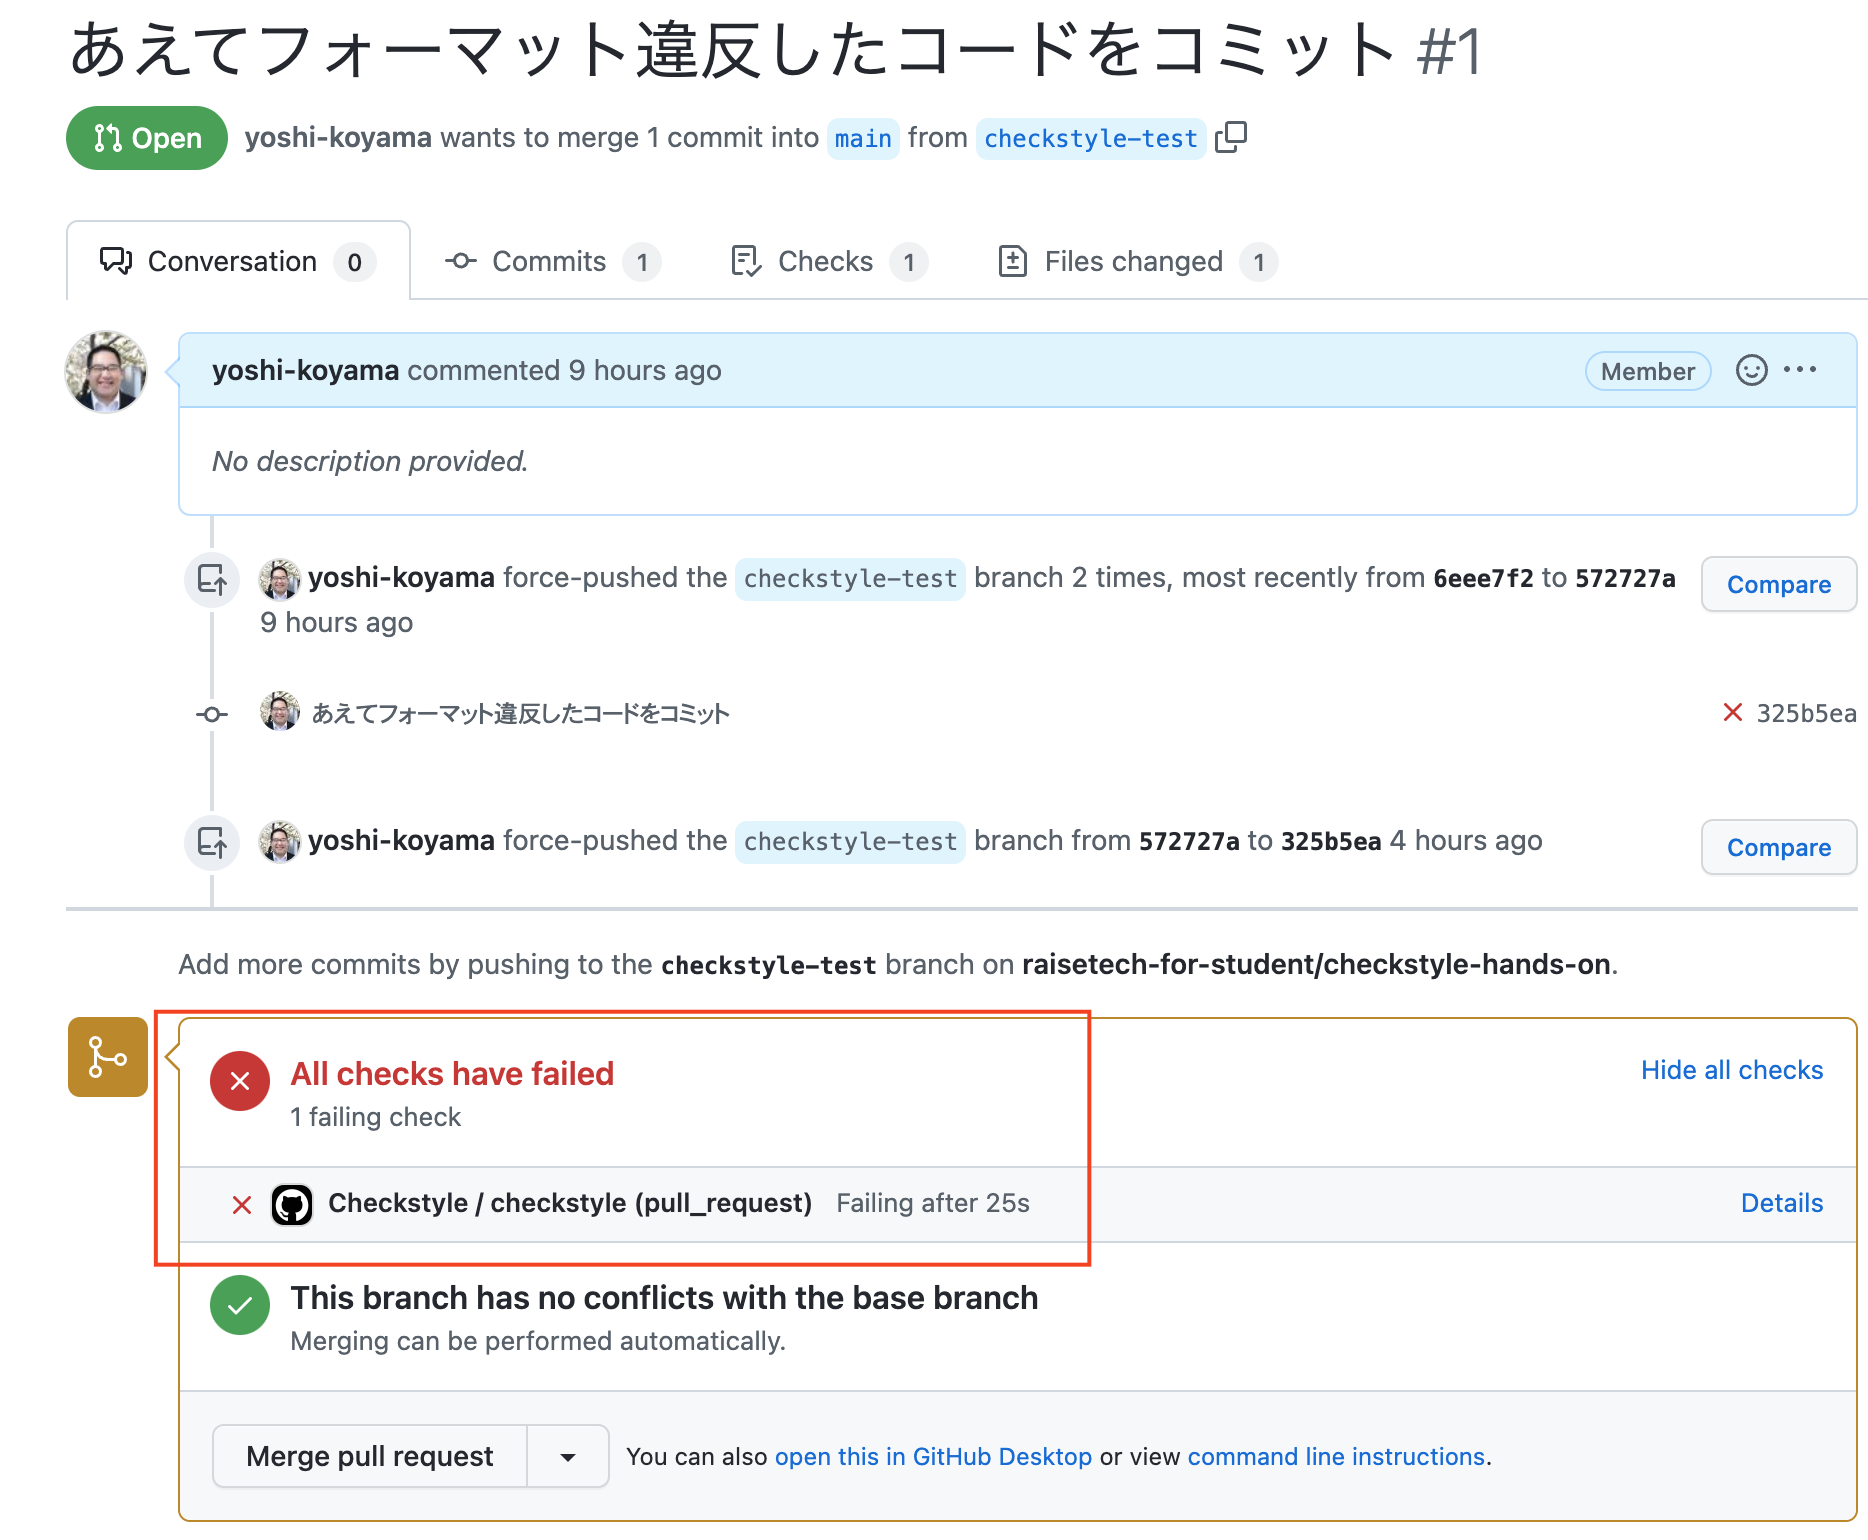The height and width of the screenshot is (1540, 1868).
Task: Click the first force-push arrow icon in the timeline
Action: [x=211, y=580]
